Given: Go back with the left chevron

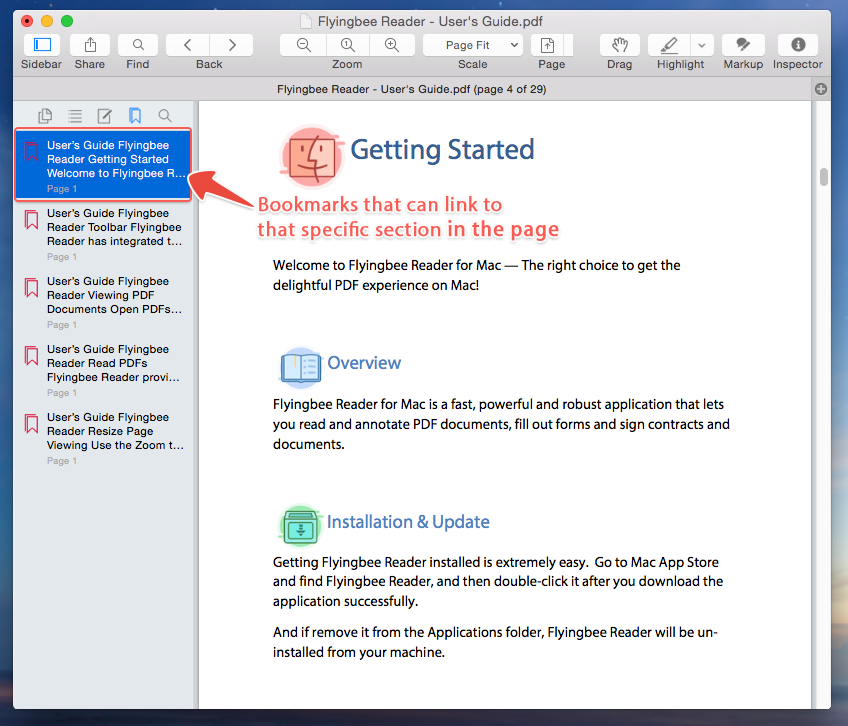Looking at the screenshot, I should click(188, 45).
